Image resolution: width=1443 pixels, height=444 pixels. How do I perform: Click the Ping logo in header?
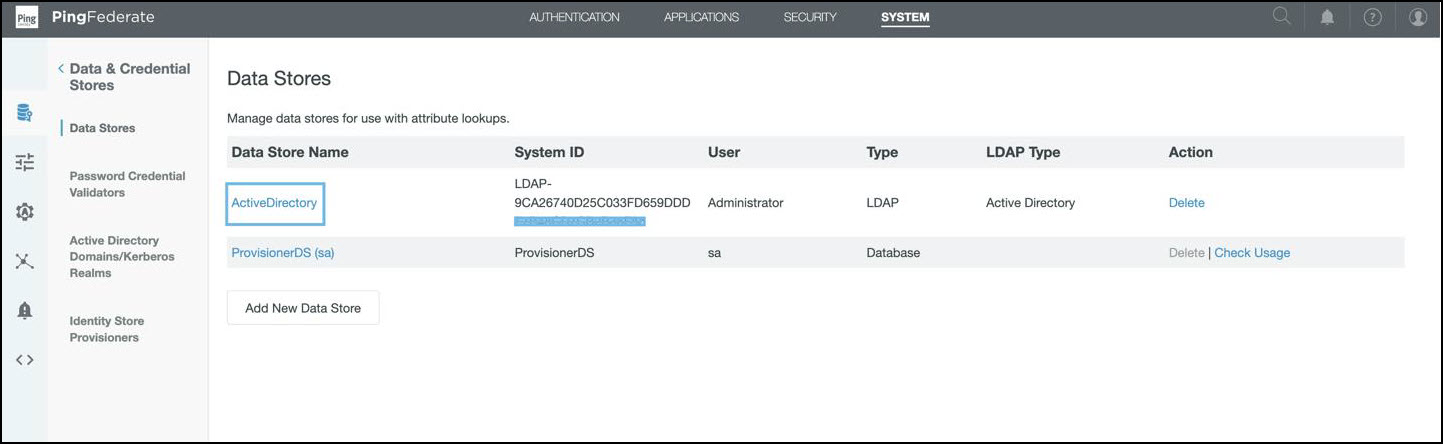click(x=27, y=18)
